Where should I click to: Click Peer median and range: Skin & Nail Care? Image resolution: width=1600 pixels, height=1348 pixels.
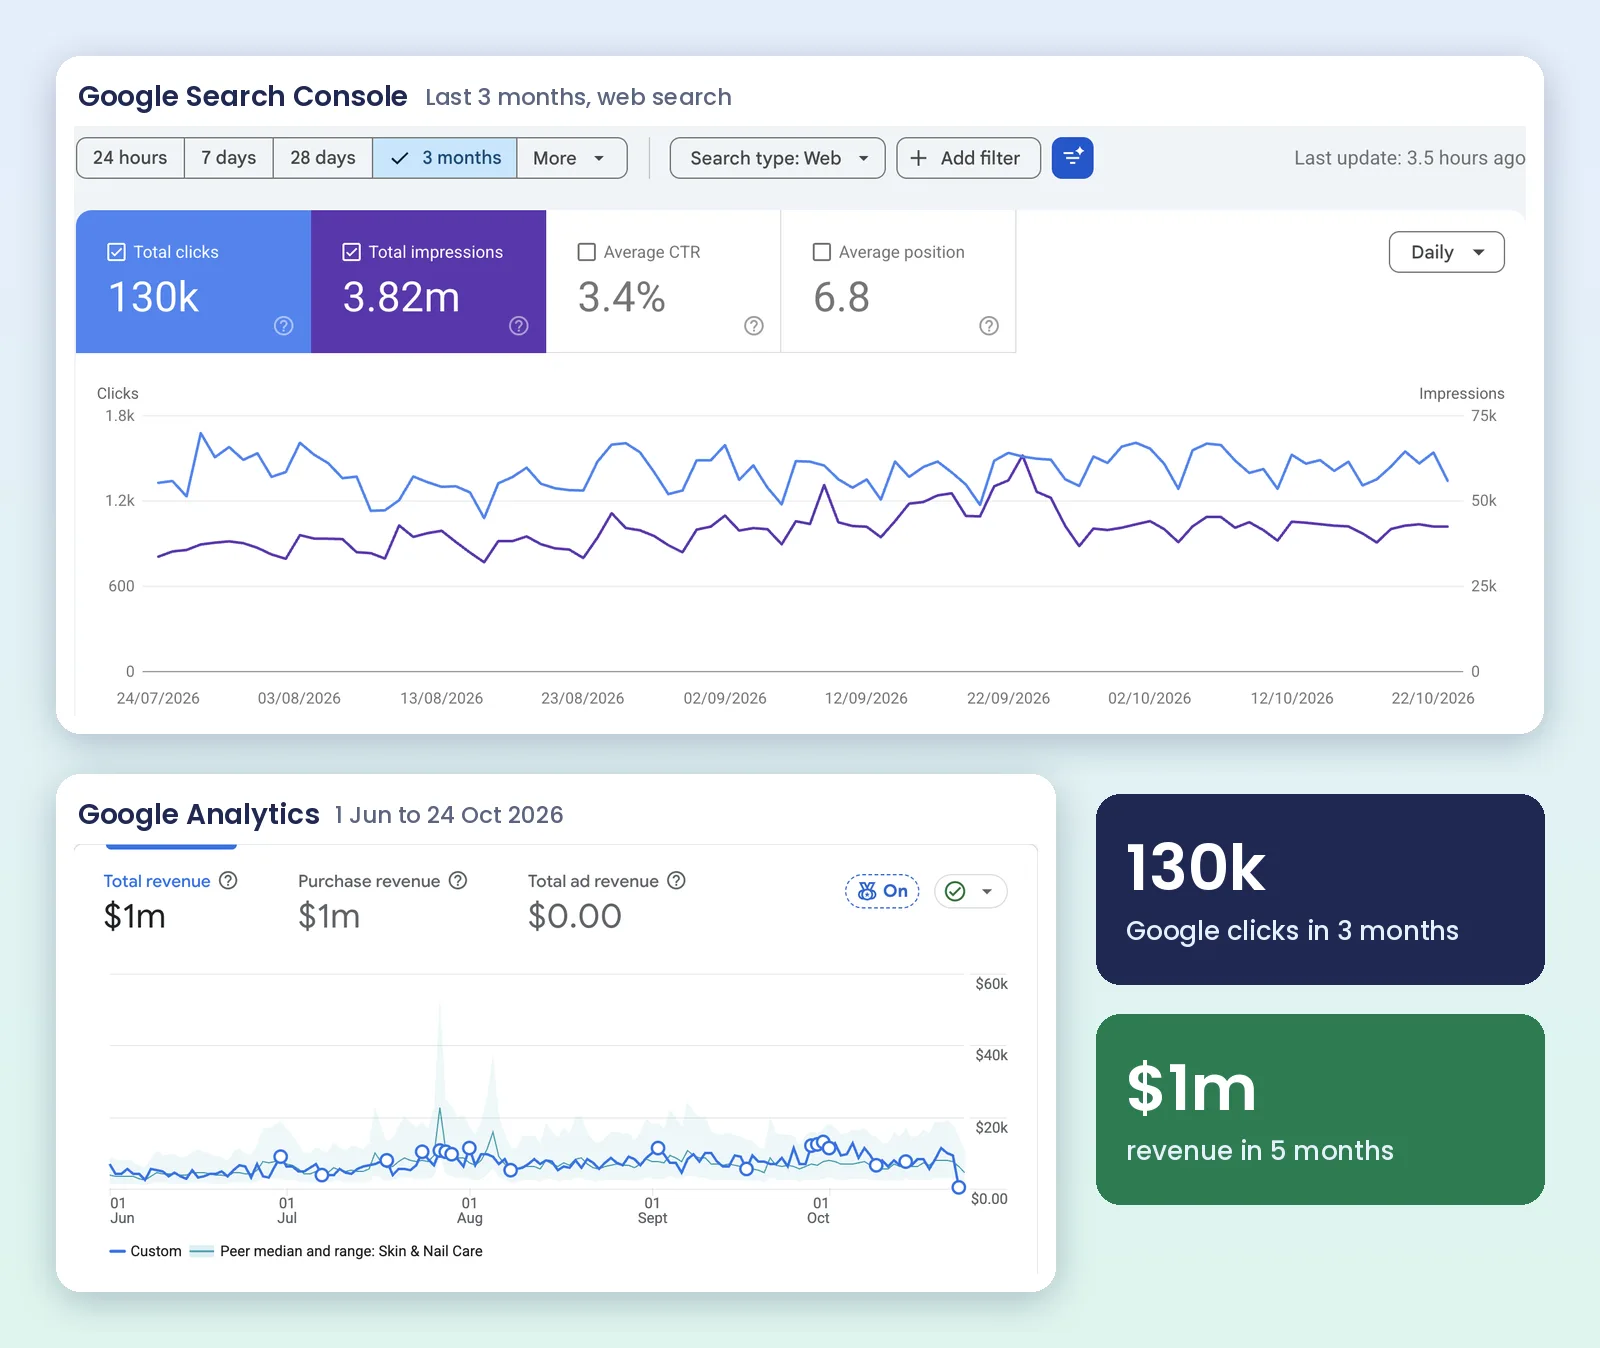[x=351, y=1251]
